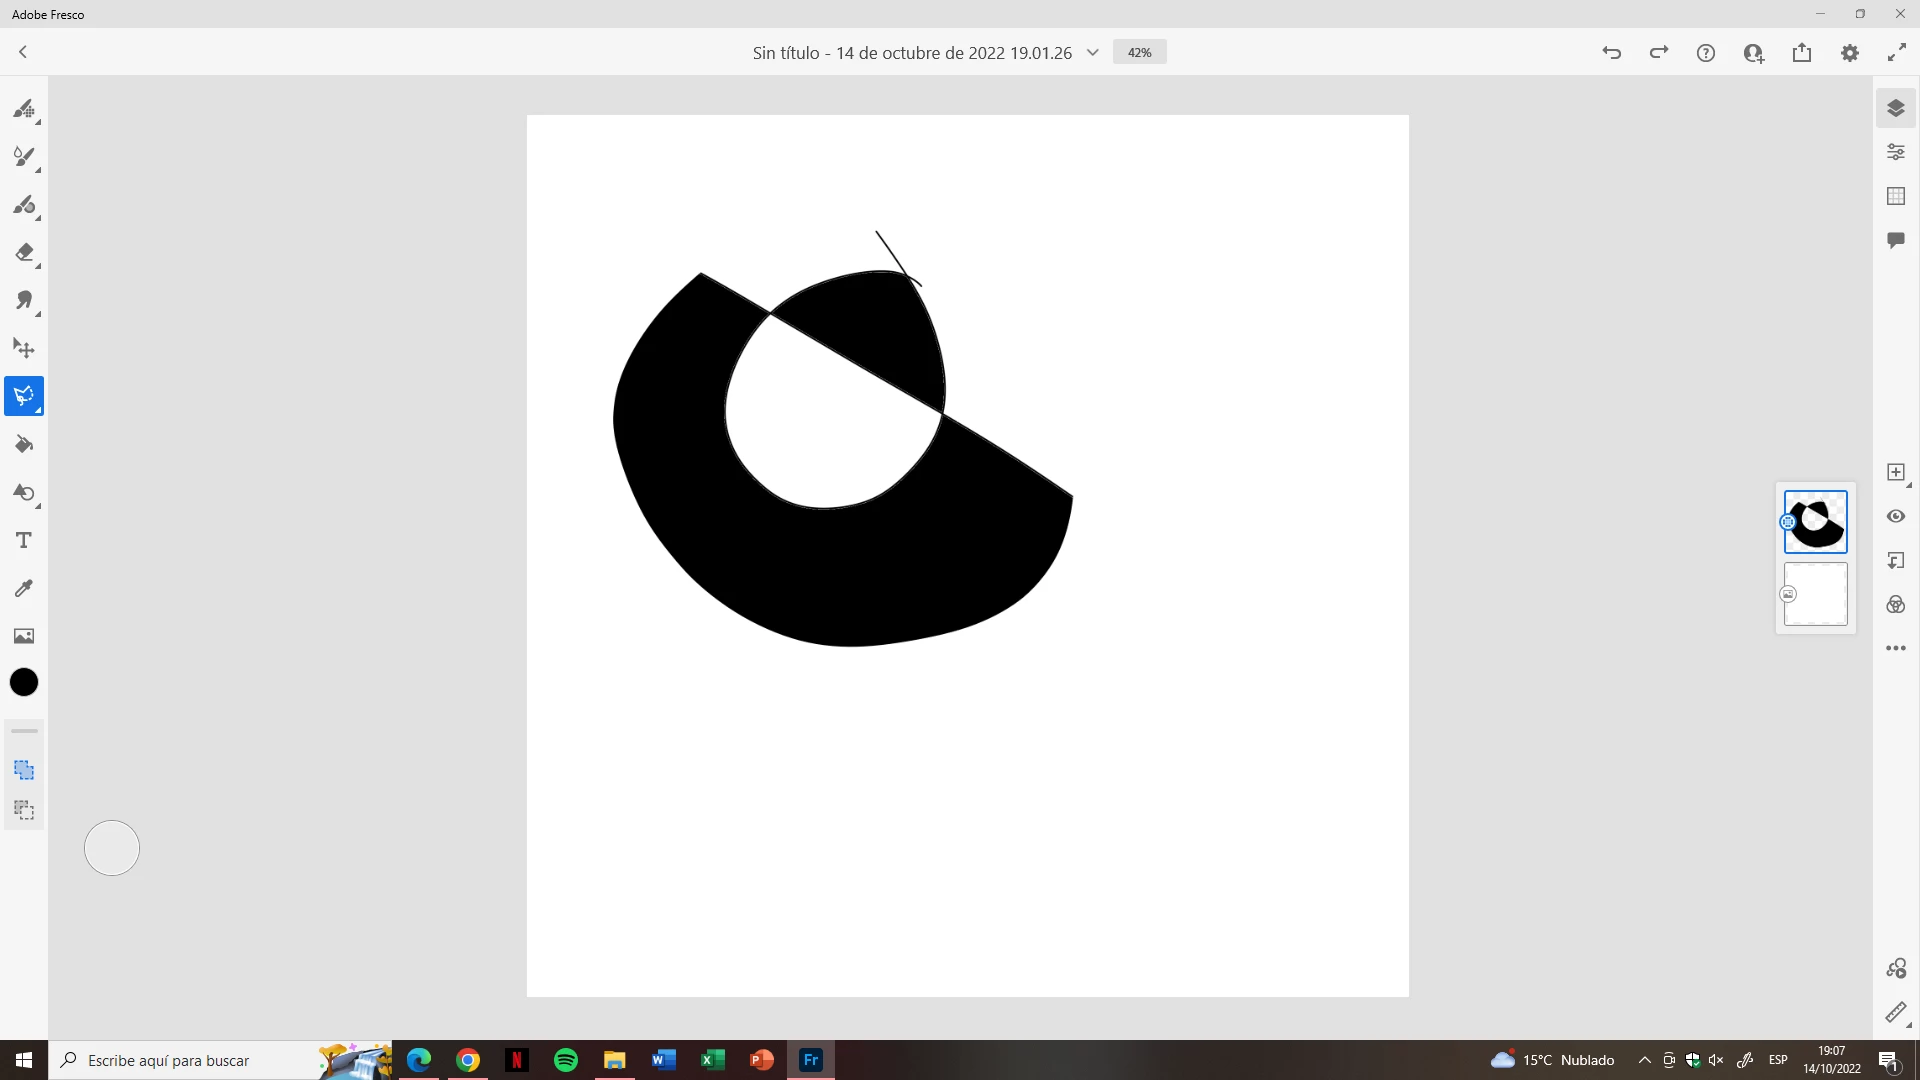Open the black color swatch
Viewport: 1920px width, 1080px height.
[24, 683]
